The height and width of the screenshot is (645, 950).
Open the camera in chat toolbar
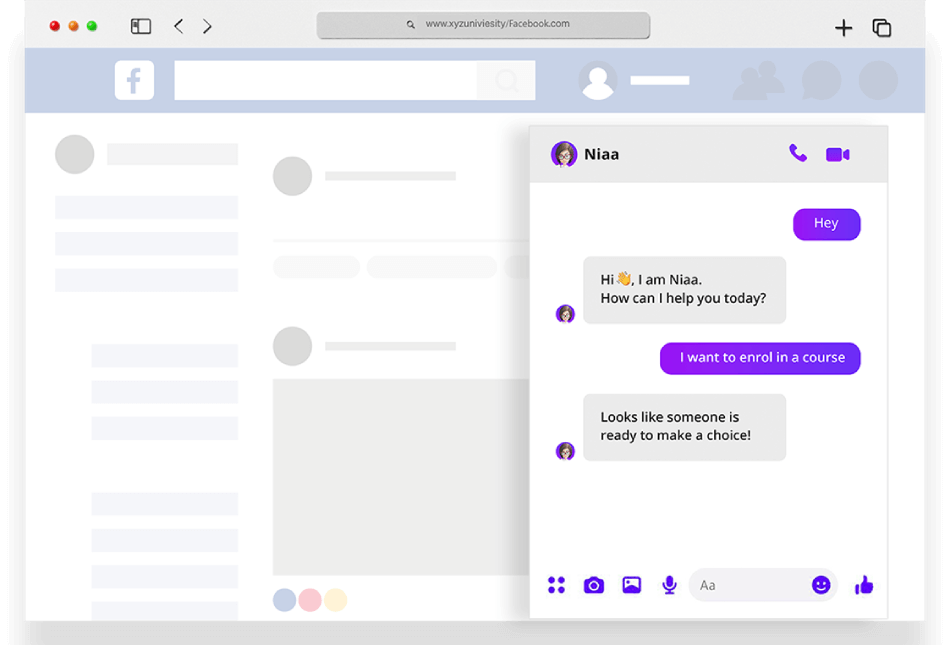coord(594,585)
